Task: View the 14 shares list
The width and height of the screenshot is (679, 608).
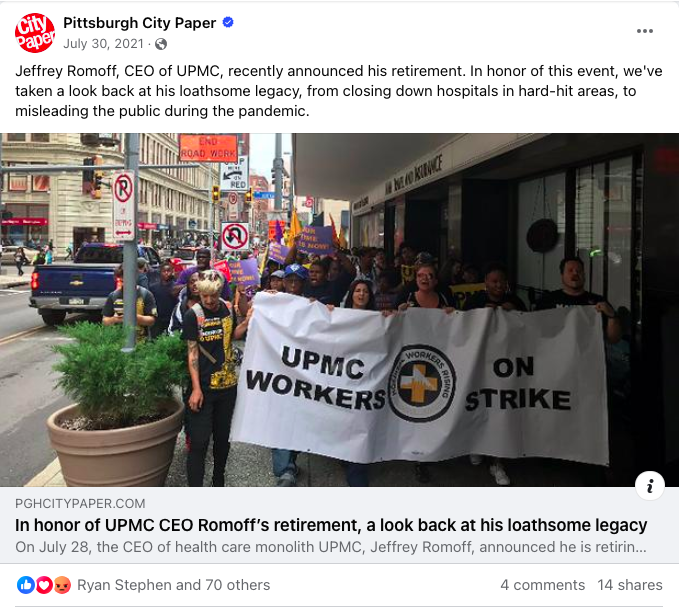Action: click(630, 585)
